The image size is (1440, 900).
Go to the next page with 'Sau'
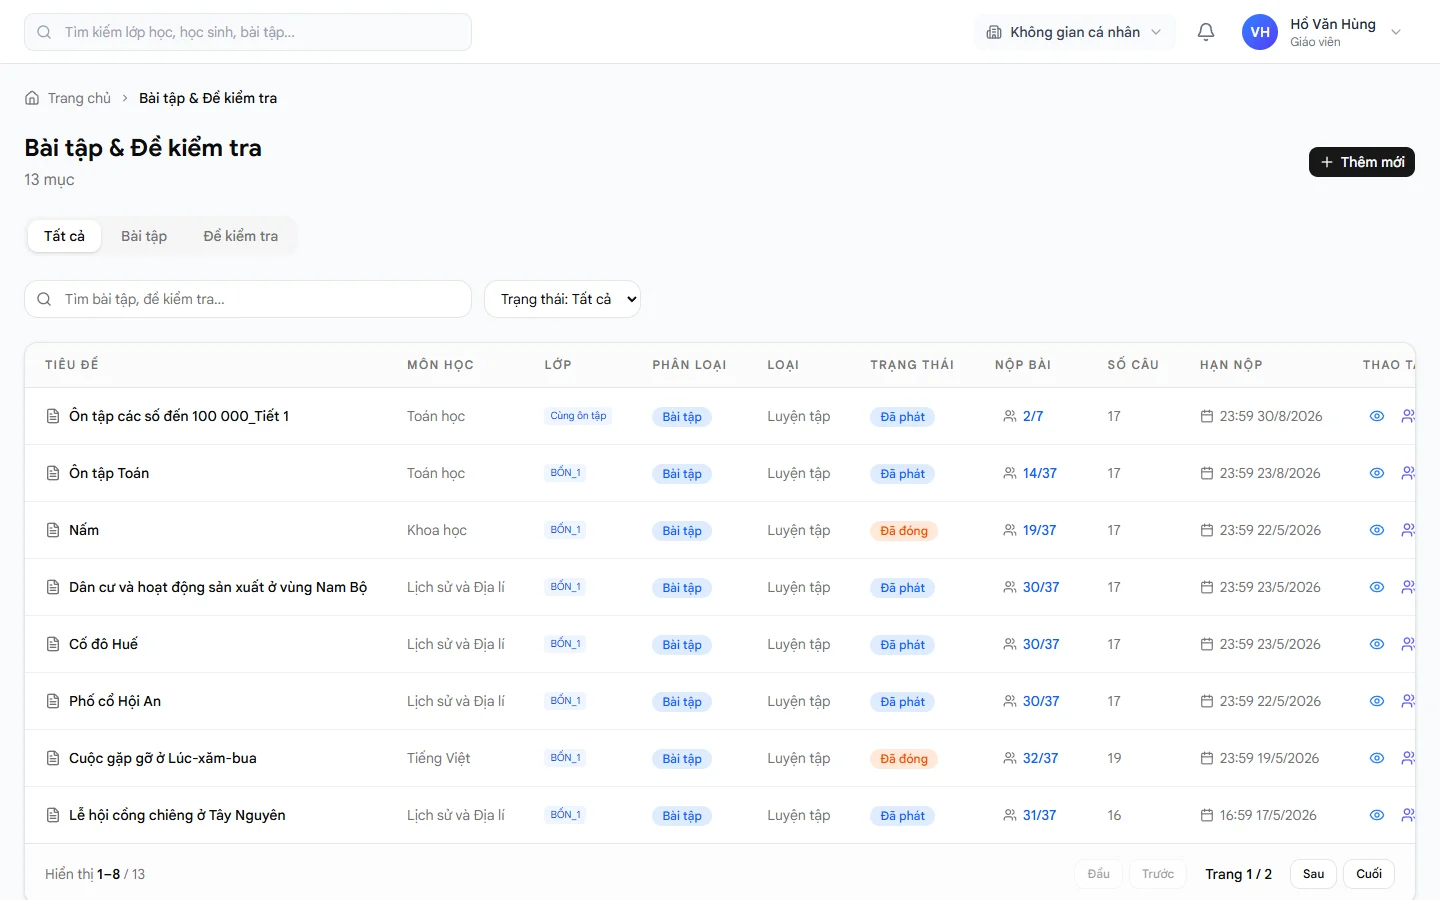click(1313, 874)
